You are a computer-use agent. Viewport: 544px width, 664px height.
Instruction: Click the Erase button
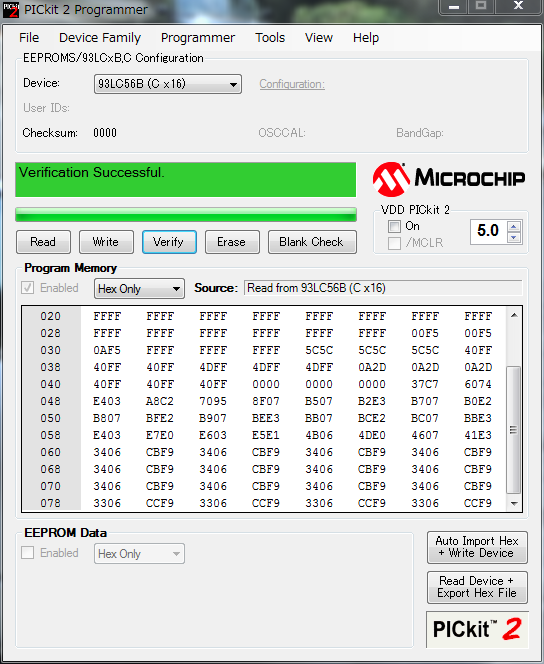[232, 242]
